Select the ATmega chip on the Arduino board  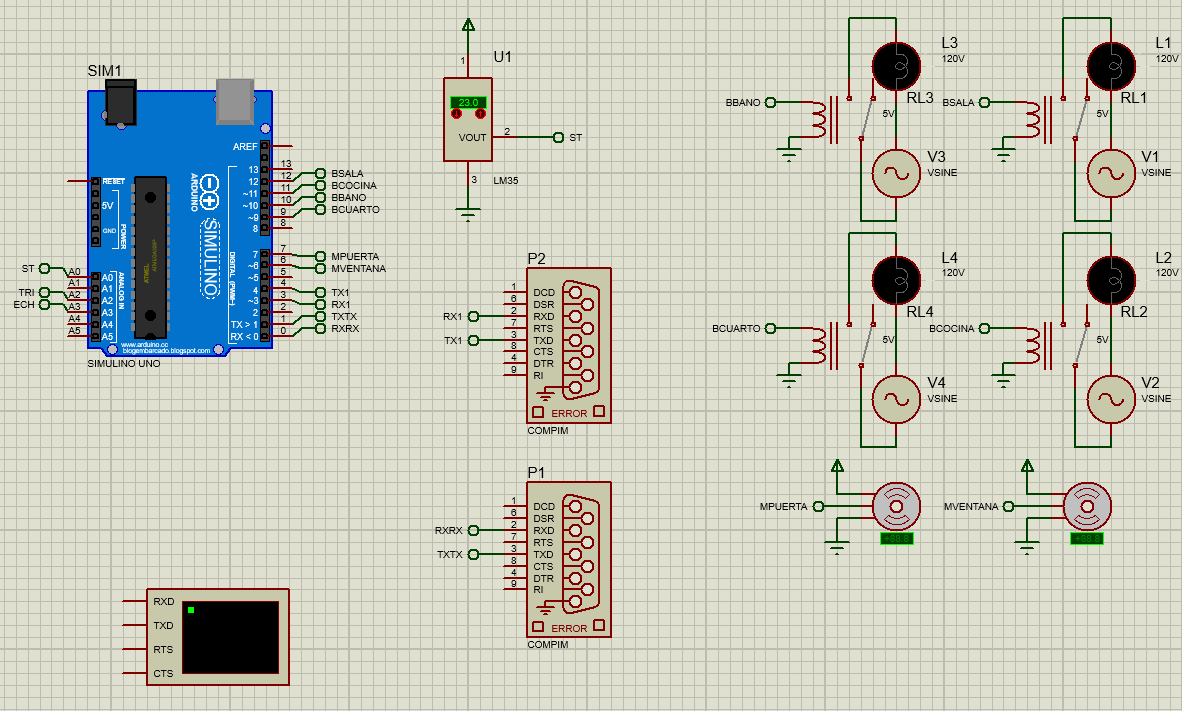pos(150,258)
